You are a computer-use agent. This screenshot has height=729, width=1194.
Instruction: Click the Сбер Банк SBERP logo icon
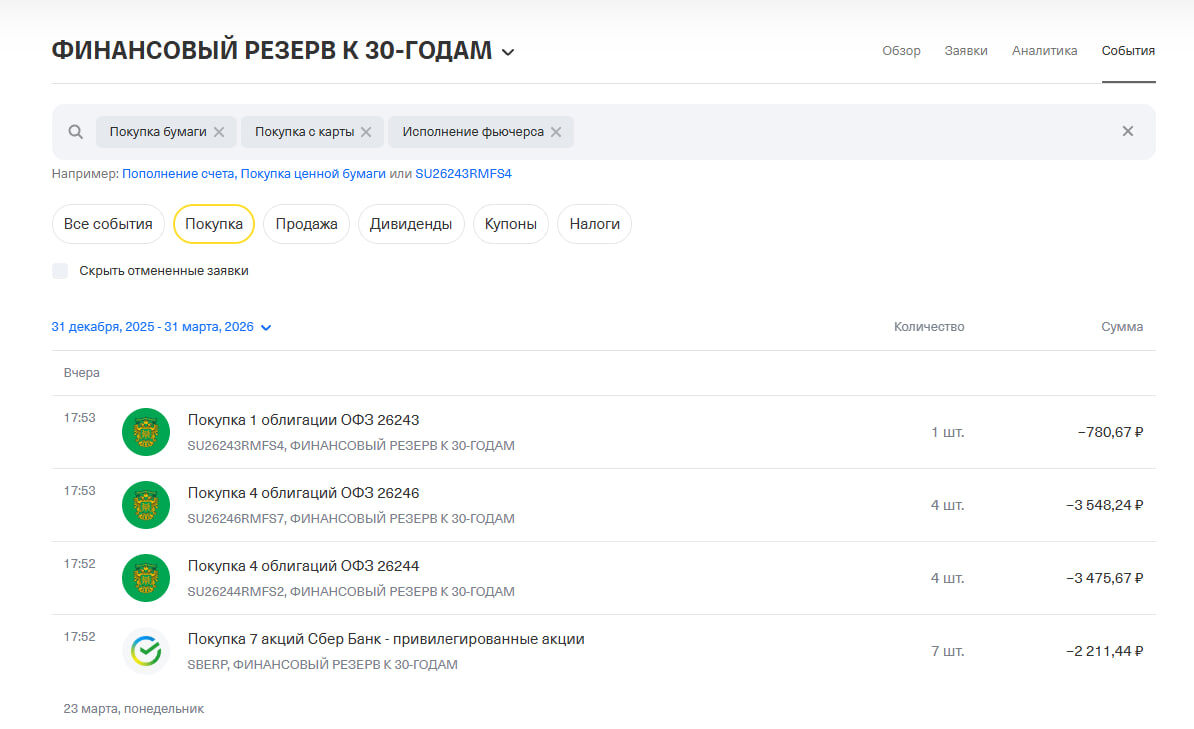(x=146, y=651)
